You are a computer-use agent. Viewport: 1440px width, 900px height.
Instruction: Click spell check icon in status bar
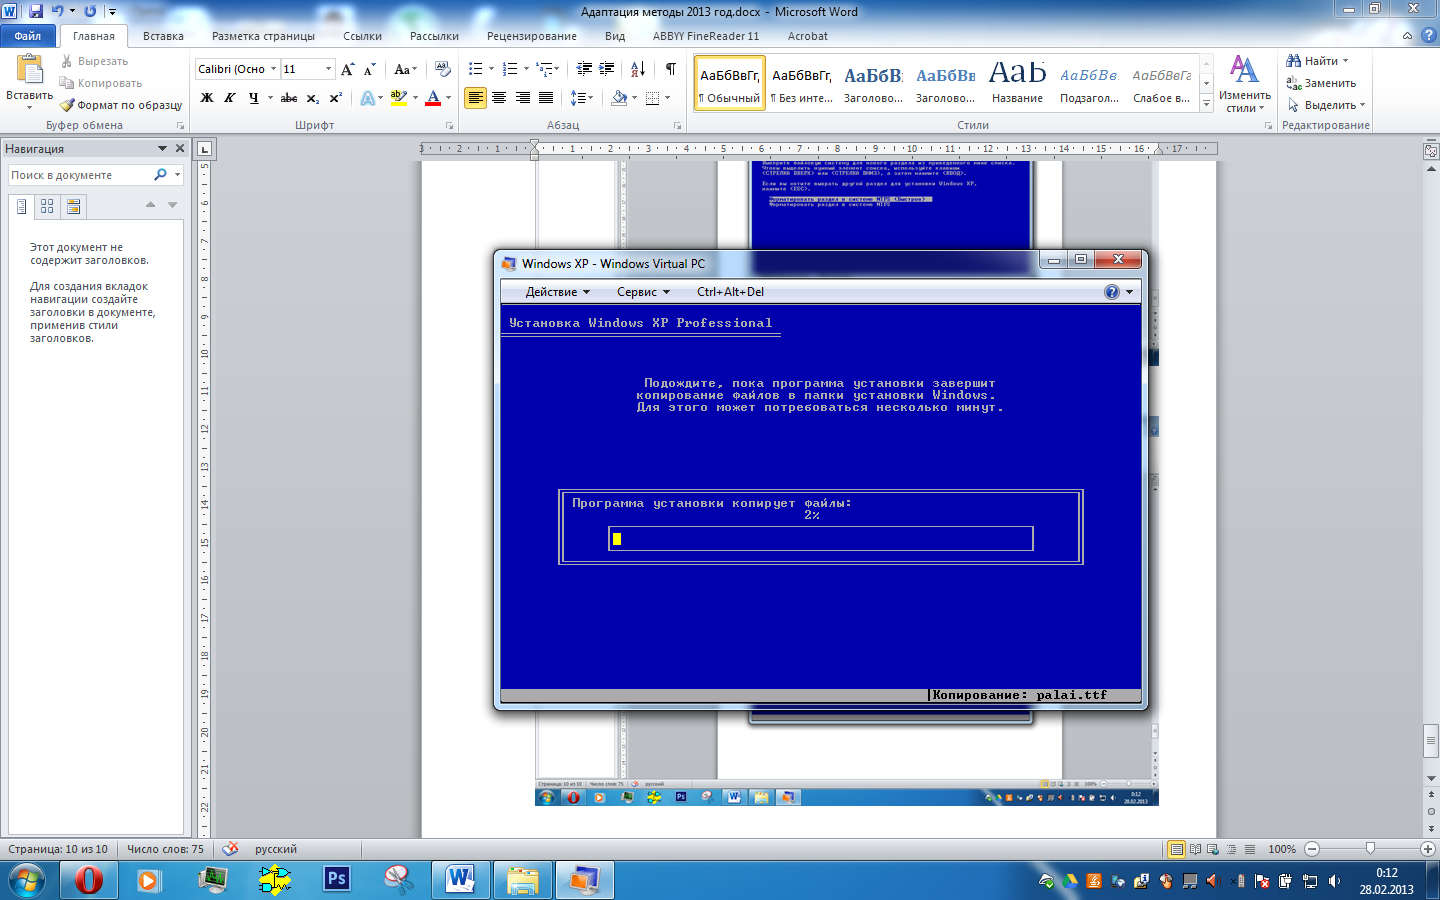tap(230, 849)
